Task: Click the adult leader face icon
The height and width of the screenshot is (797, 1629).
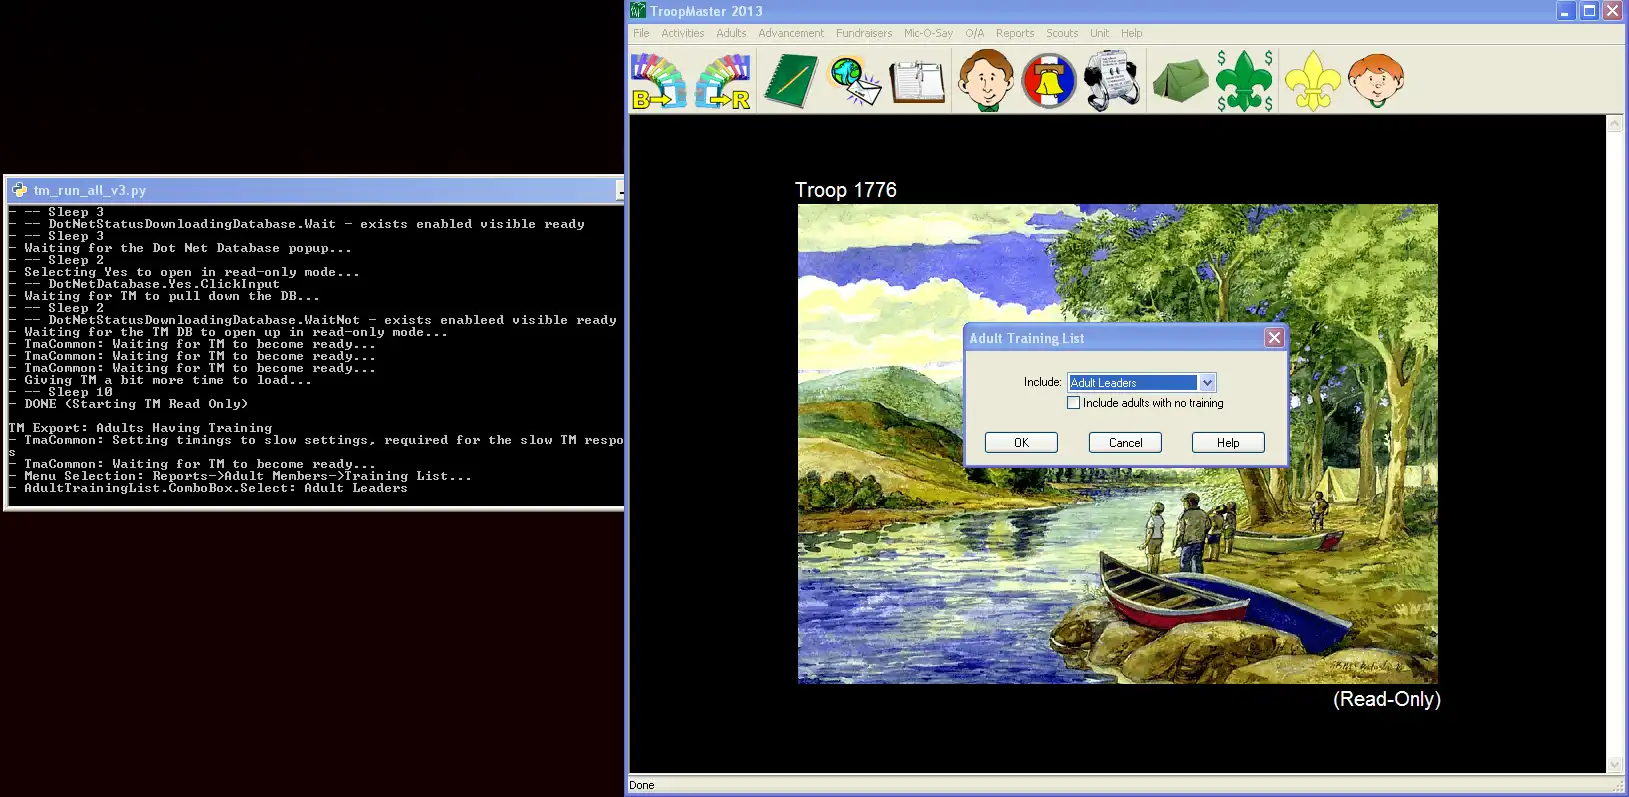Action: click(x=986, y=80)
